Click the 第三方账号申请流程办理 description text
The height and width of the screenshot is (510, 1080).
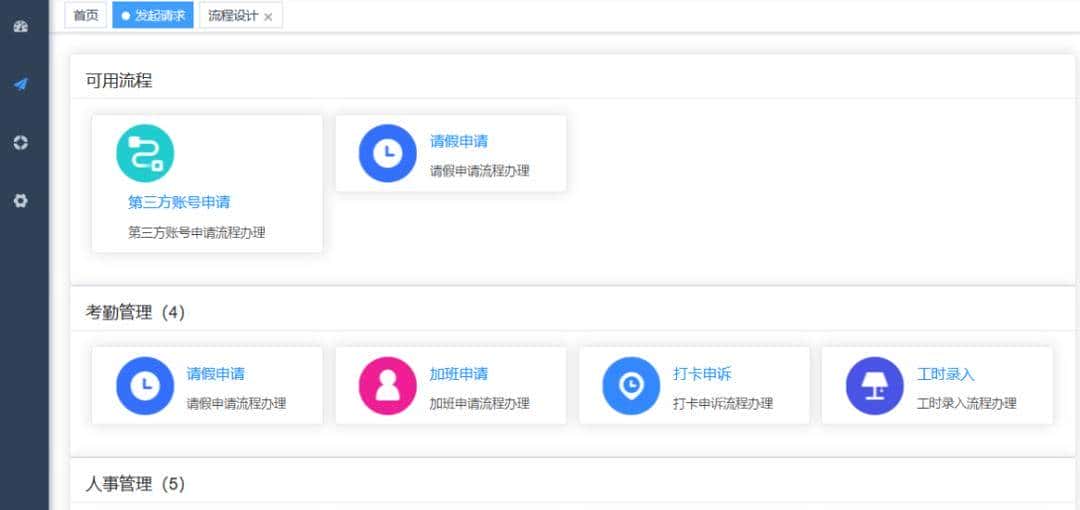click(x=196, y=233)
